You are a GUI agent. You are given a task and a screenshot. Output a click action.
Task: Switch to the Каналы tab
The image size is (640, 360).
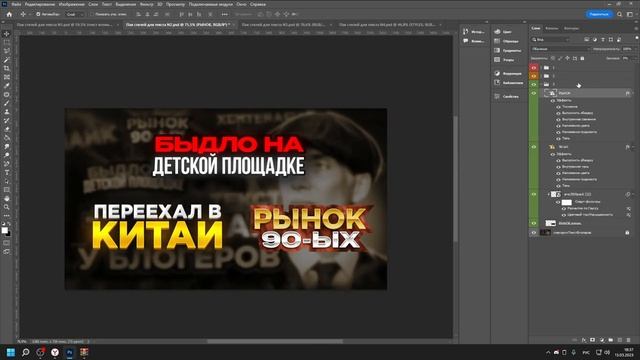tap(551, 28)
